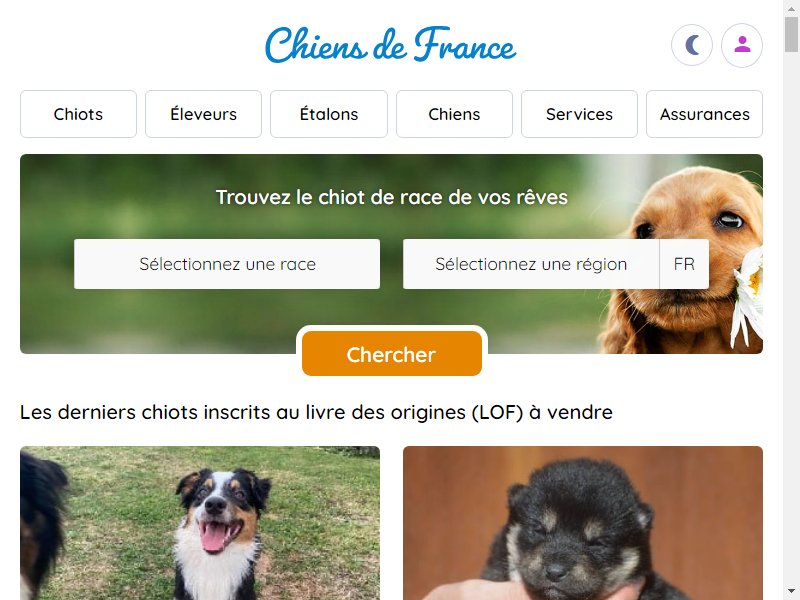800x600 pixels.
Task: Open the Services page
Action: point(579,114)
